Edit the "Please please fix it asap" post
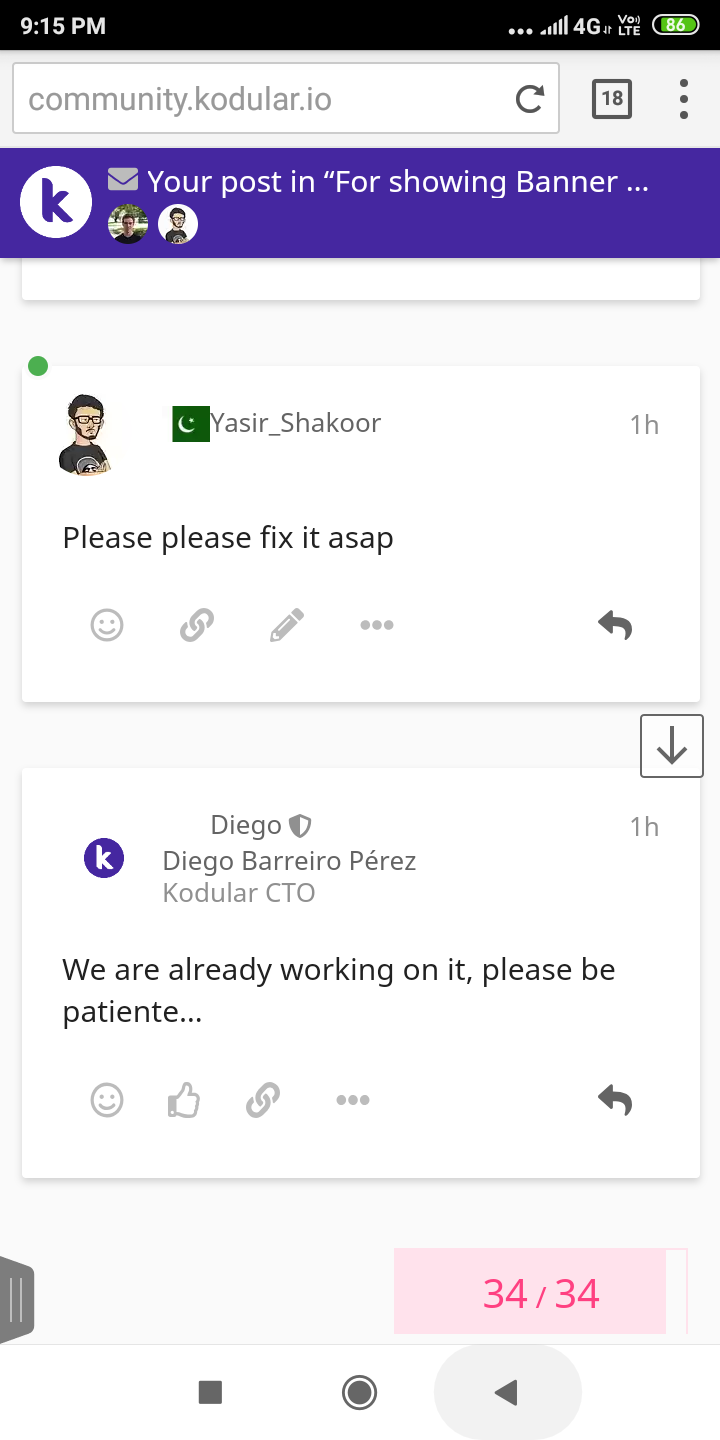This screenshot has width=720, height=1440. [286, 626]
